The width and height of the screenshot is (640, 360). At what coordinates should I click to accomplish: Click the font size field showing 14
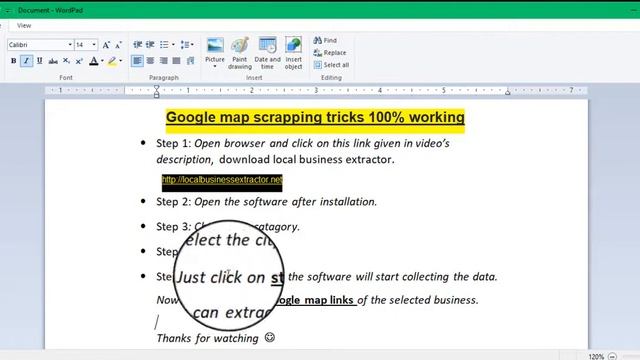coord(83,44)
